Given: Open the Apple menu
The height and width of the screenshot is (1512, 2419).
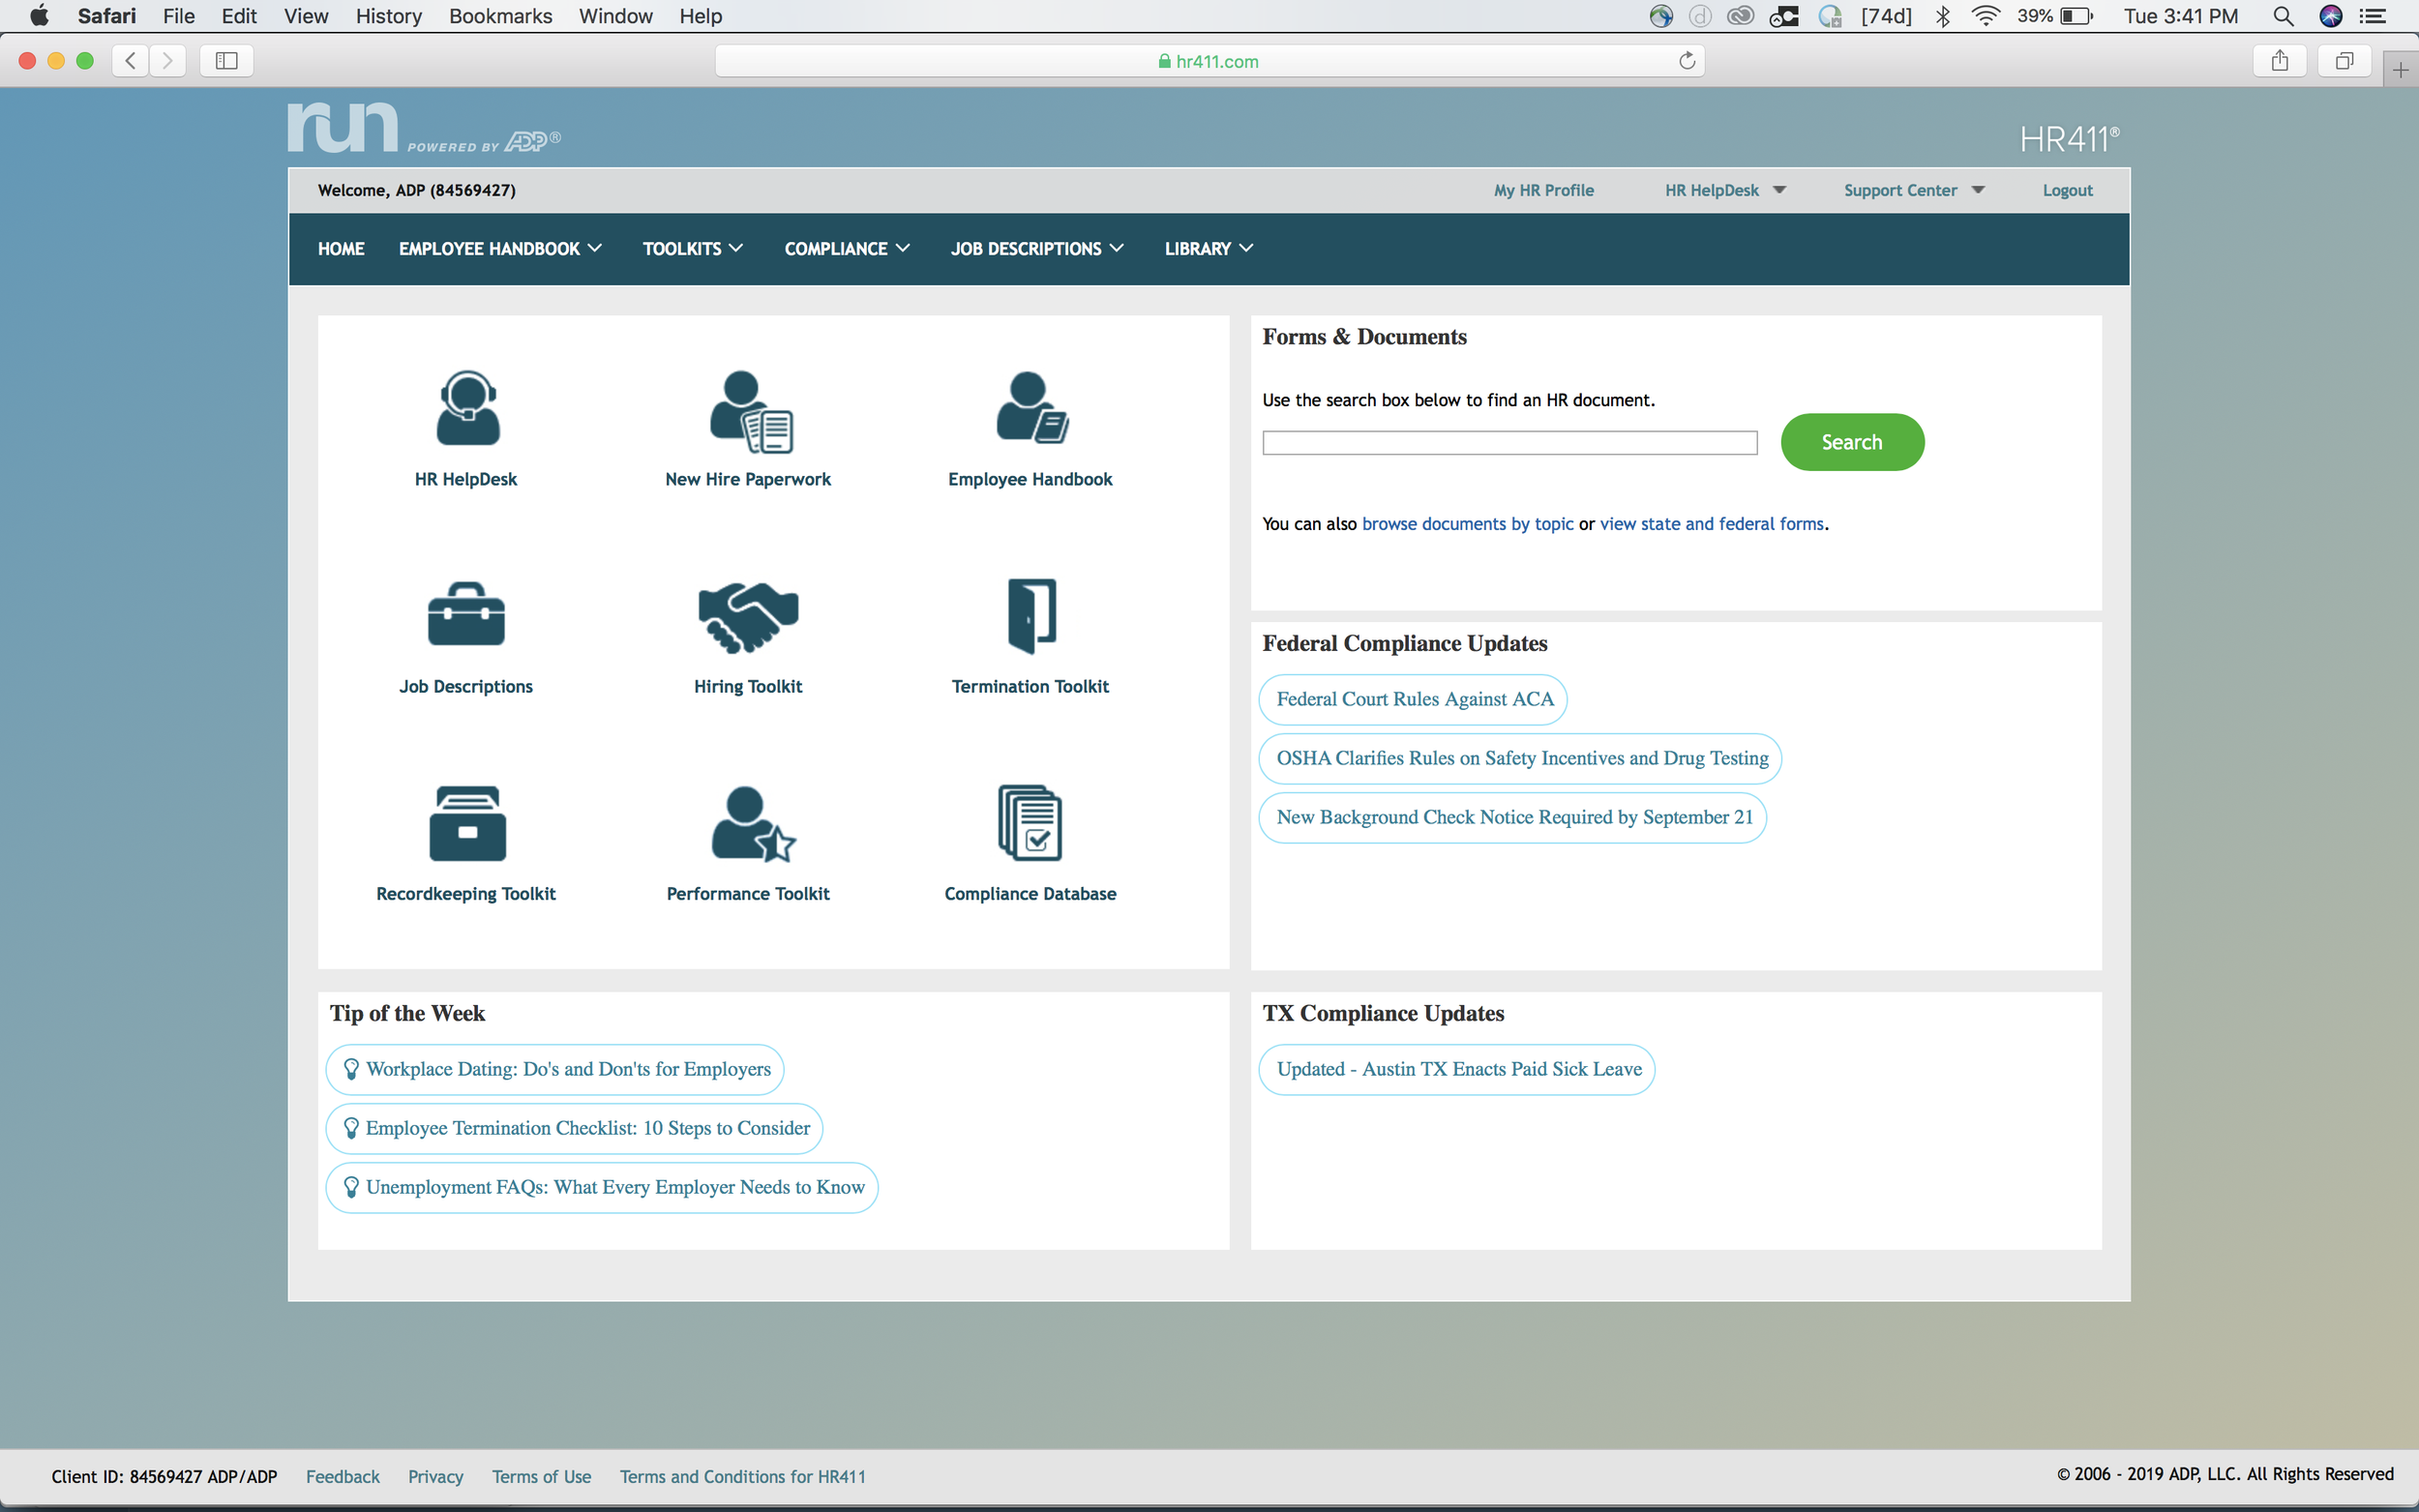Looking at the screenshot, I should coord(39,16).
